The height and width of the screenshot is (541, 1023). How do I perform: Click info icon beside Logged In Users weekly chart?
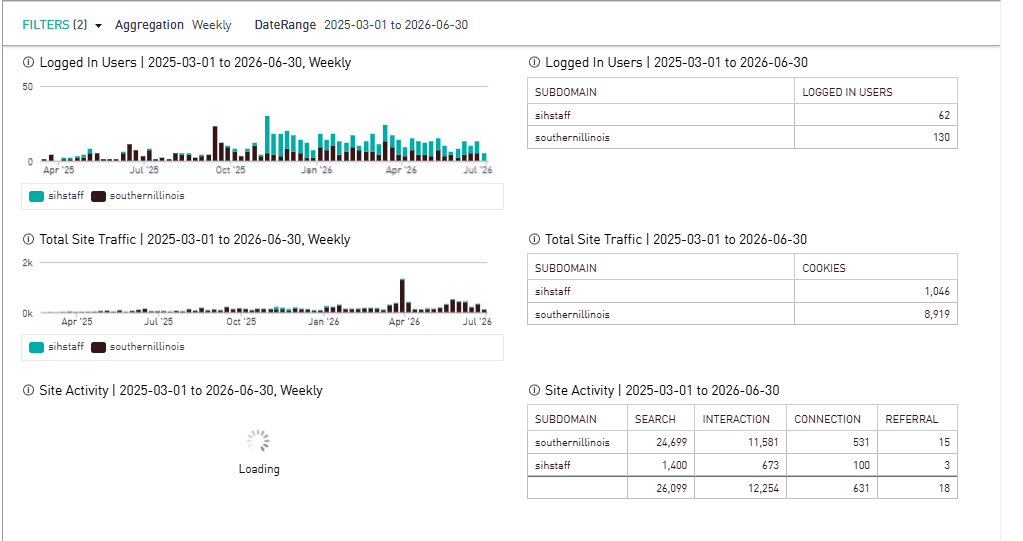[28, 63]
